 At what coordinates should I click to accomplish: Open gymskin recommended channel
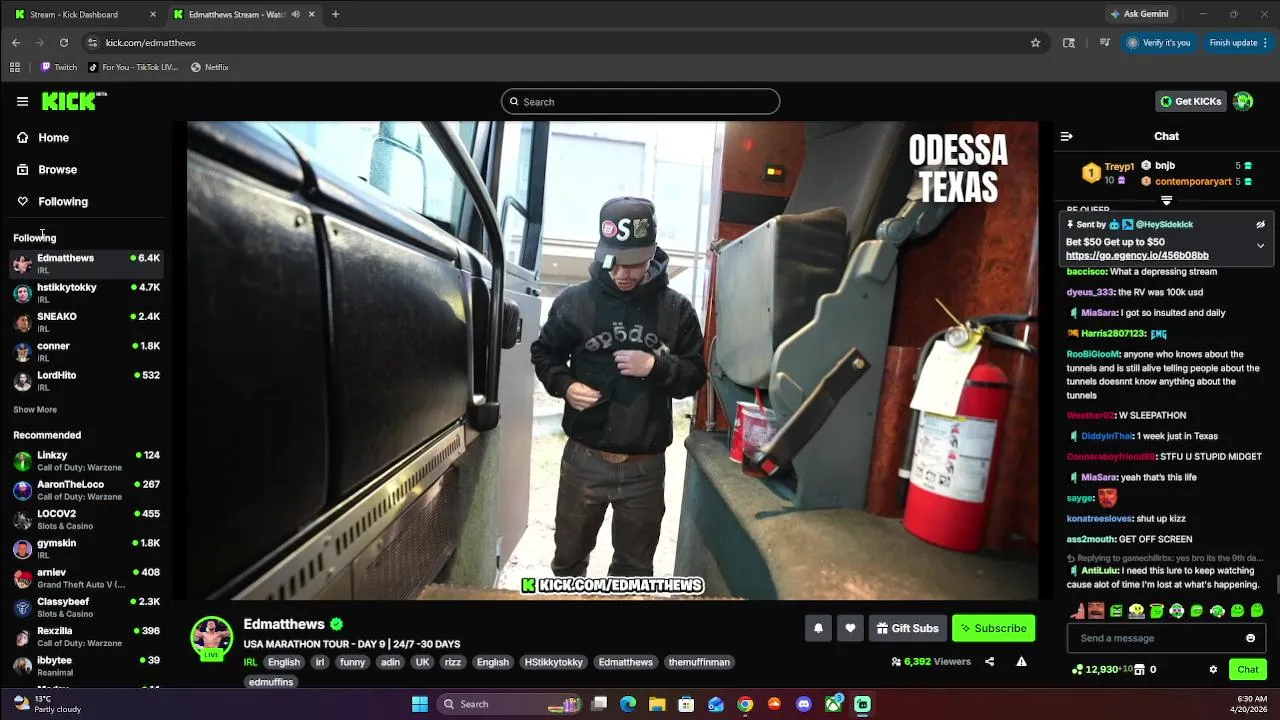[86, 548]
